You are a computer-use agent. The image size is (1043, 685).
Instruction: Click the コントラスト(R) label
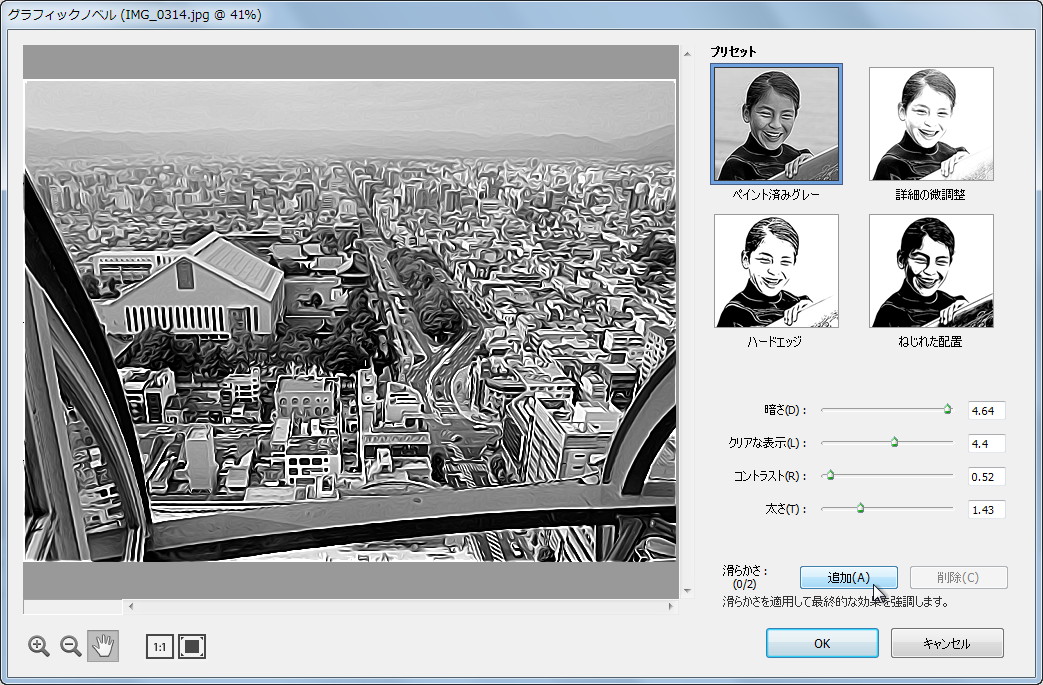pyautogui.click(x=770, y=476)
